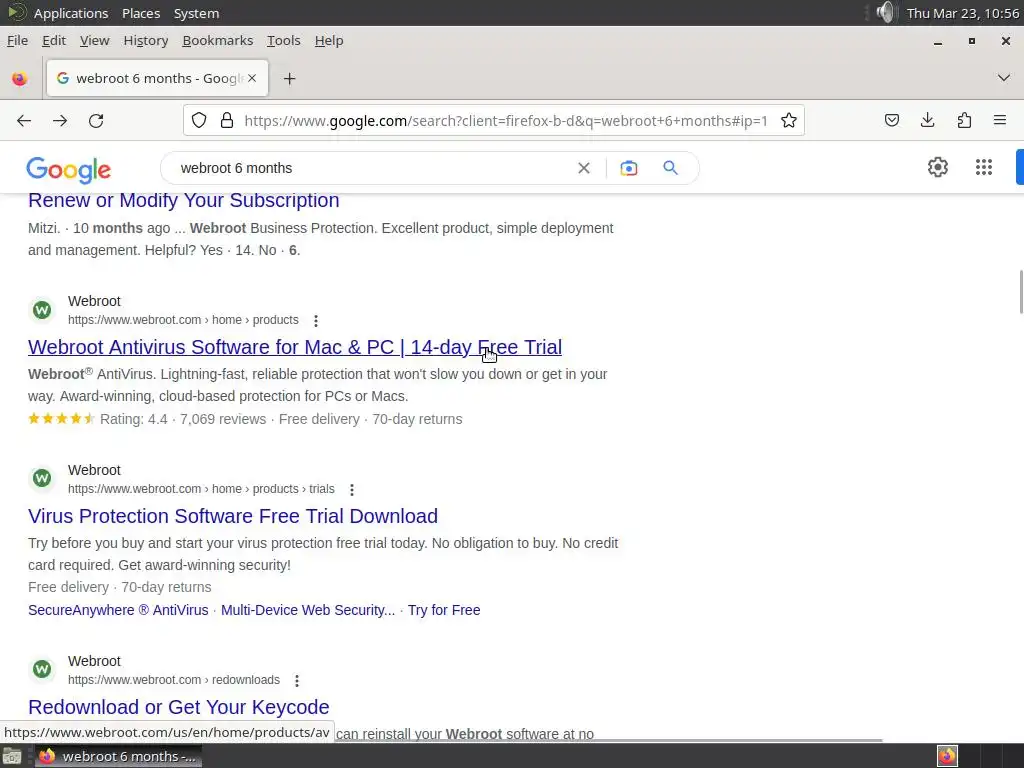Clear the Google search box text
The image size is (1024, 768).
[x=584, y=168]
